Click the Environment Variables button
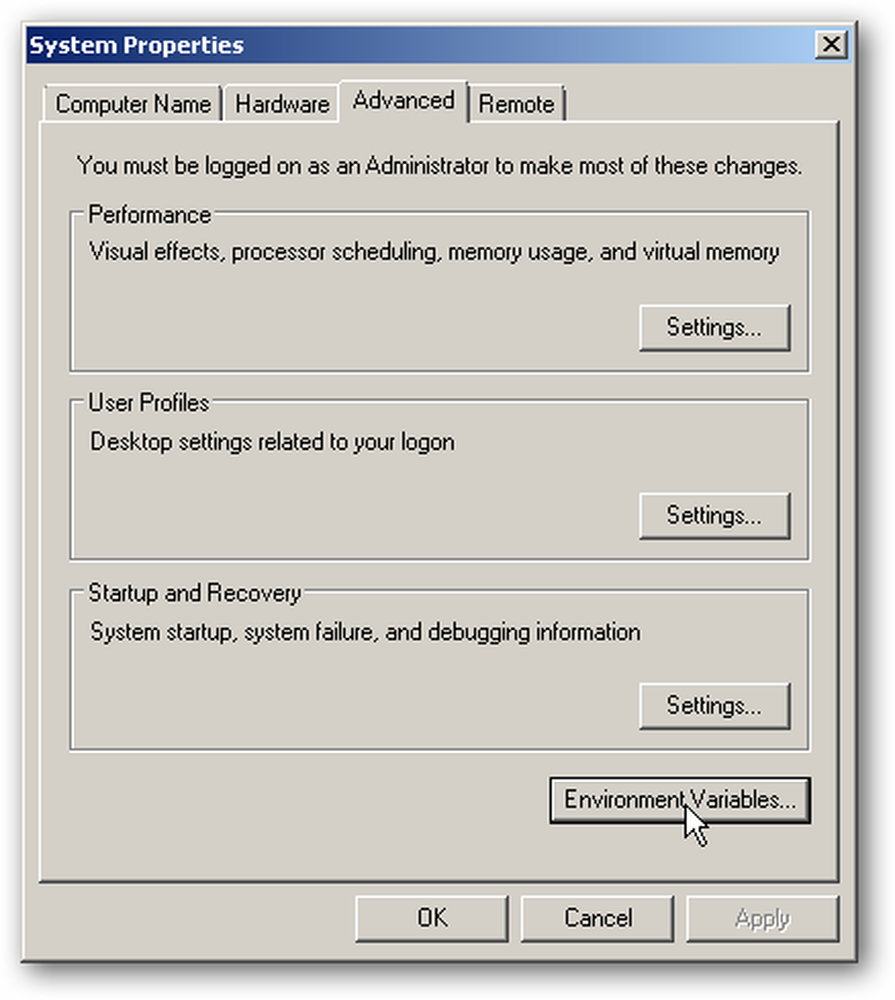 [680, 800]
